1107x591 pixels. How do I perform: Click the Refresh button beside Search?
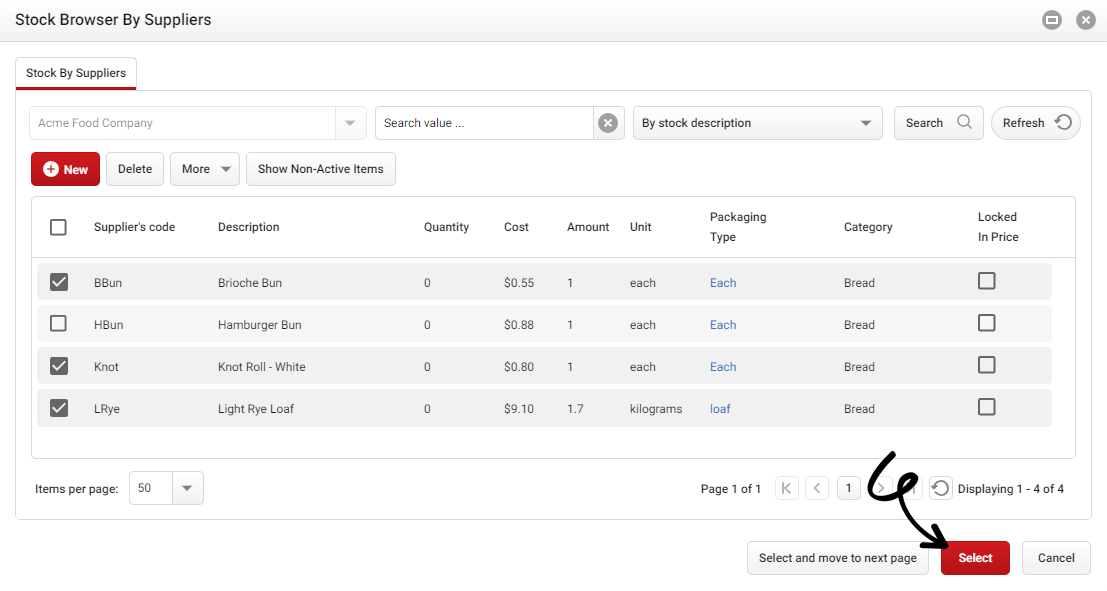pyautogui.click(x=1036, y=123)
